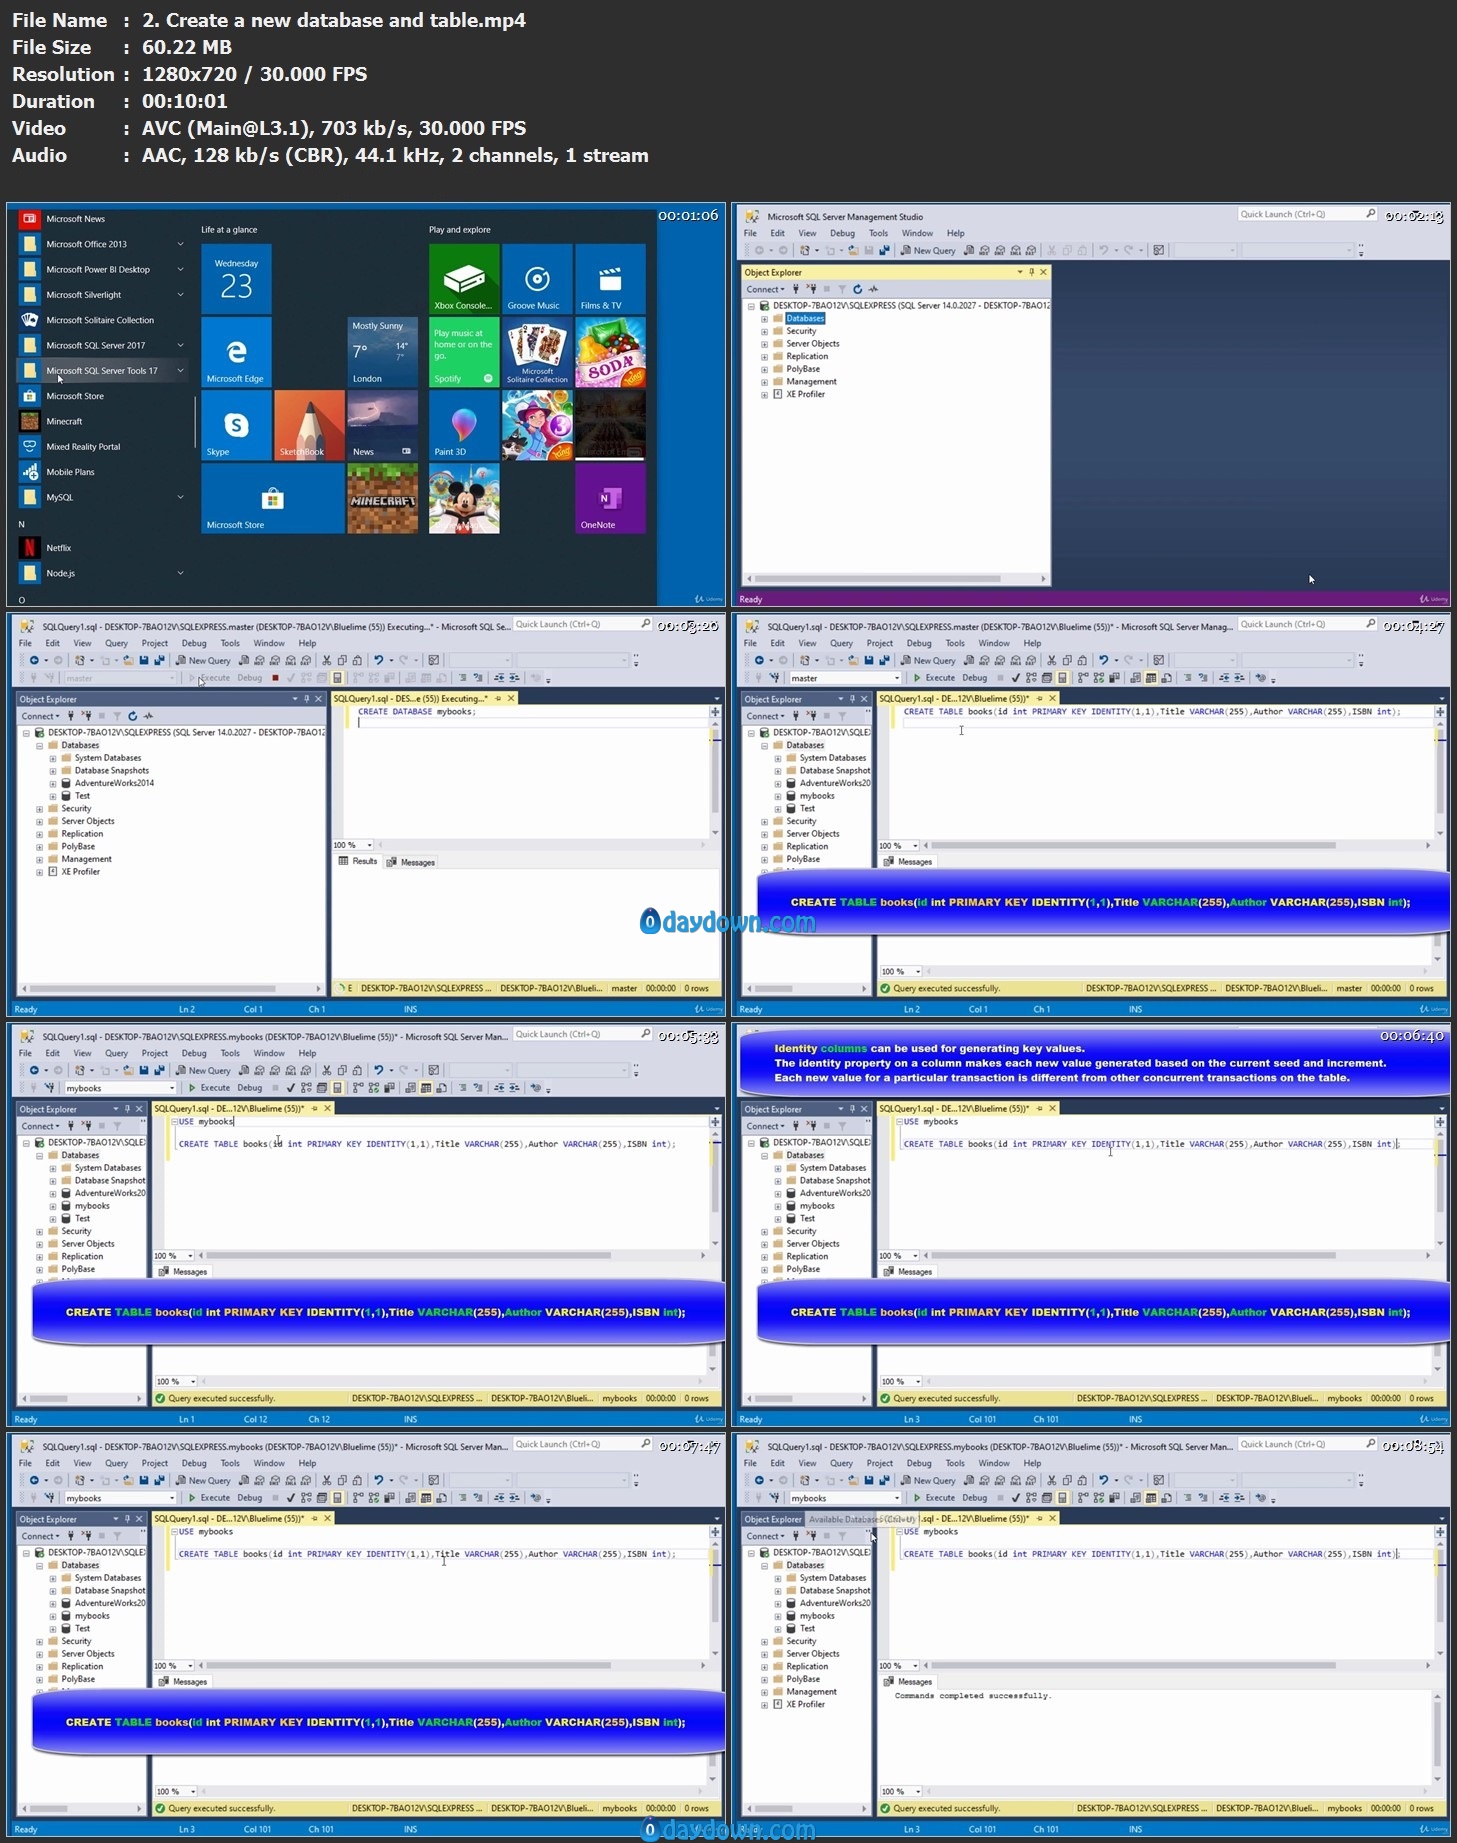1457x1843 pixels.
Task: Click Execute in the 00:04:27 frame
Action: coord(934,678)
